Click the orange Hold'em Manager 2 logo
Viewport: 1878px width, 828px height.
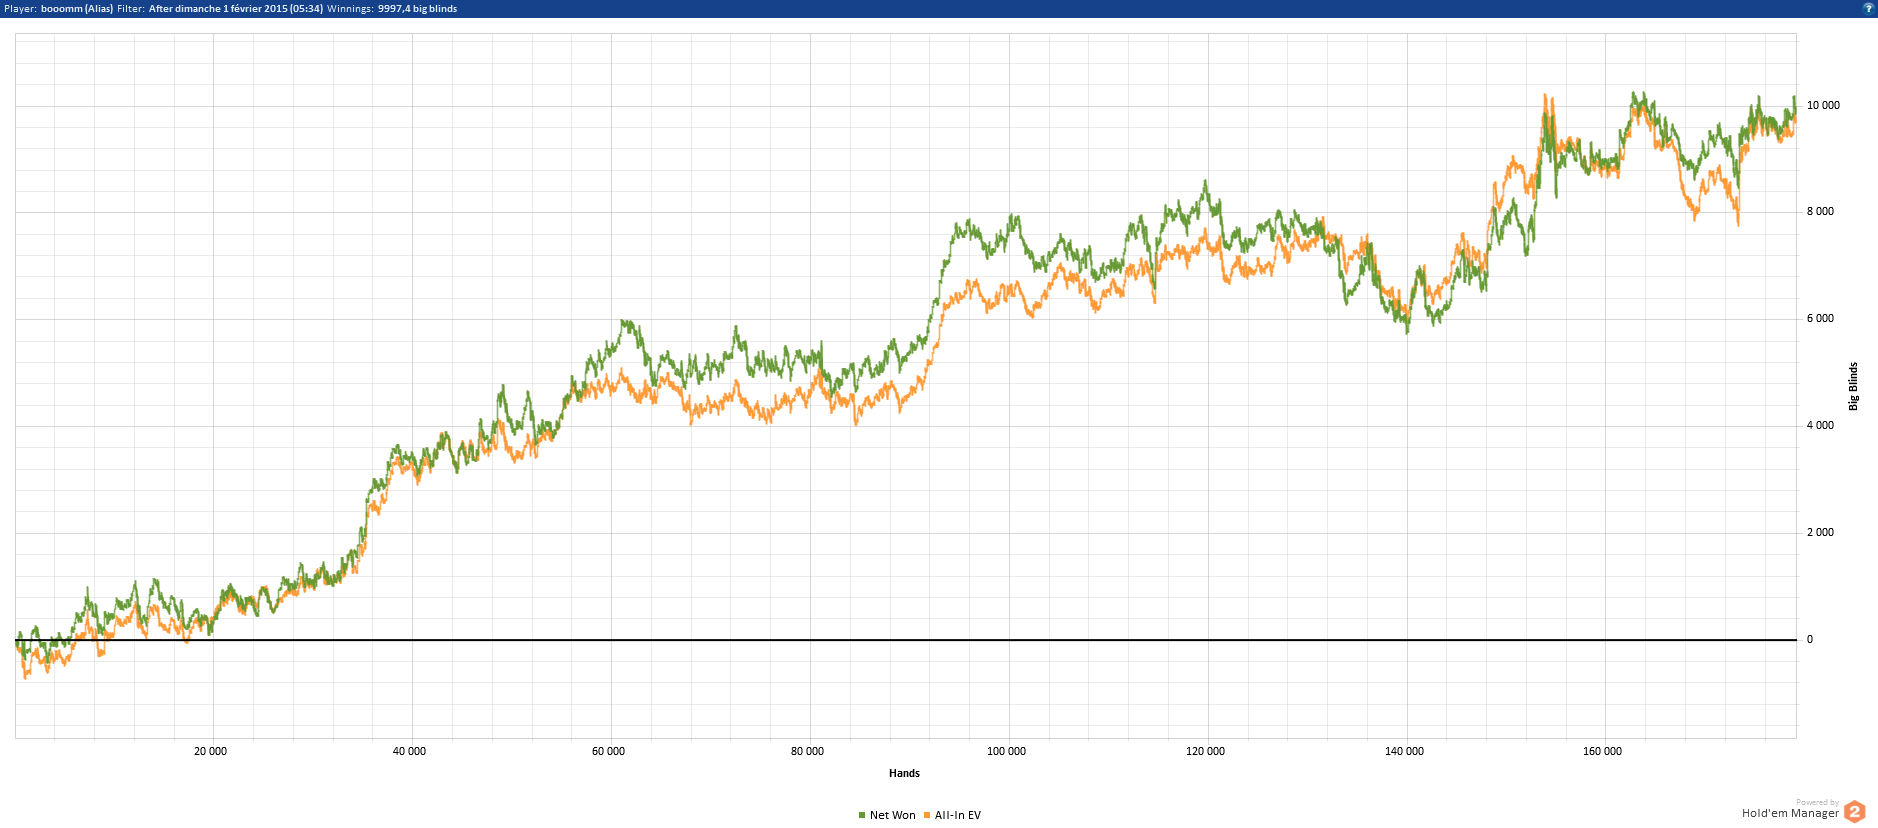coord(1854,812)
